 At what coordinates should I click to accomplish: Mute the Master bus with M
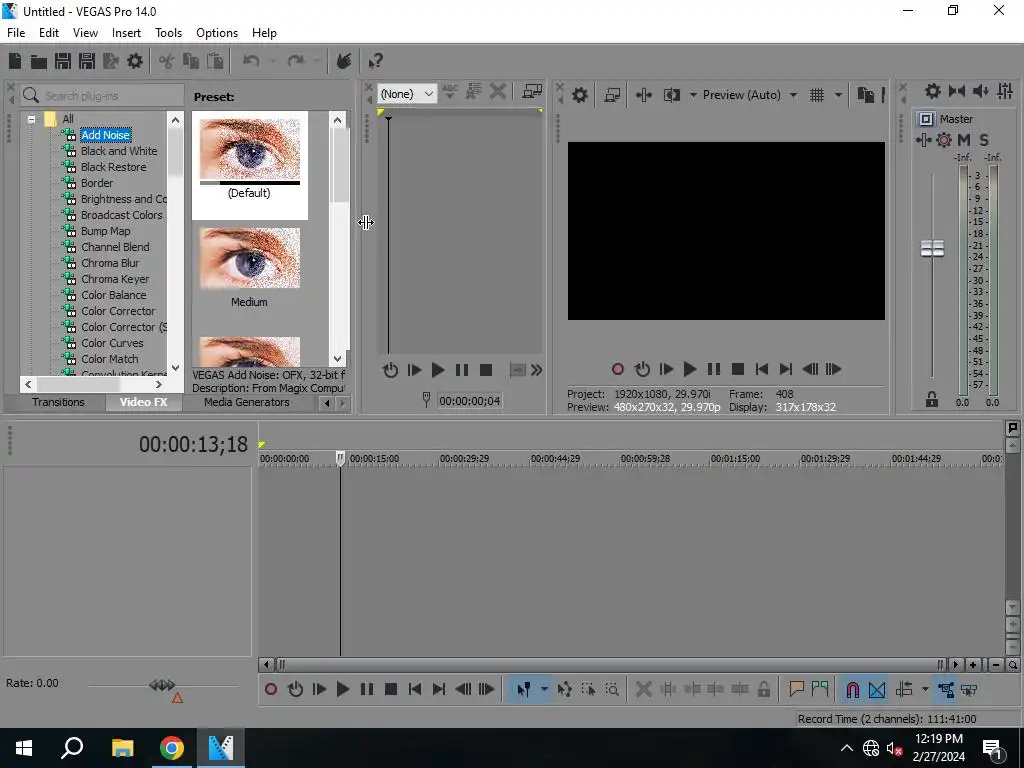tap(964, 140)
